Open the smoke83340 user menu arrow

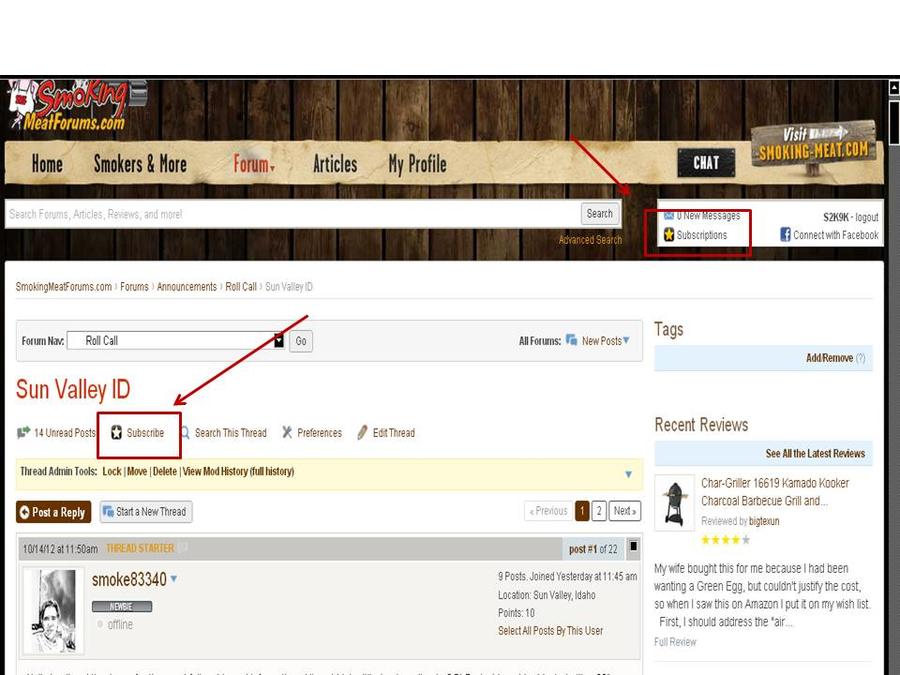pyautogui.click(x=174, y=579)
